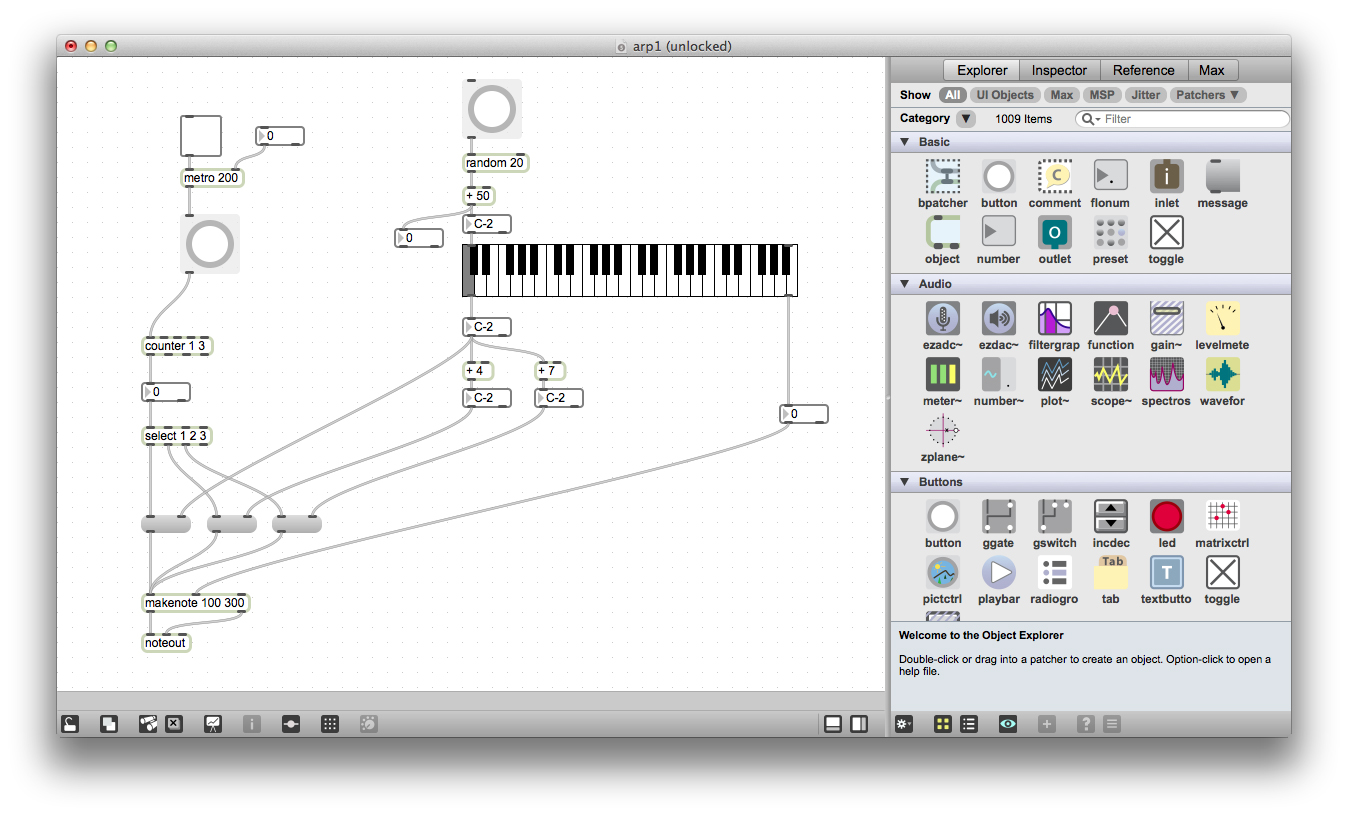Show only UI Objects in Explorer

point(1005,95)
